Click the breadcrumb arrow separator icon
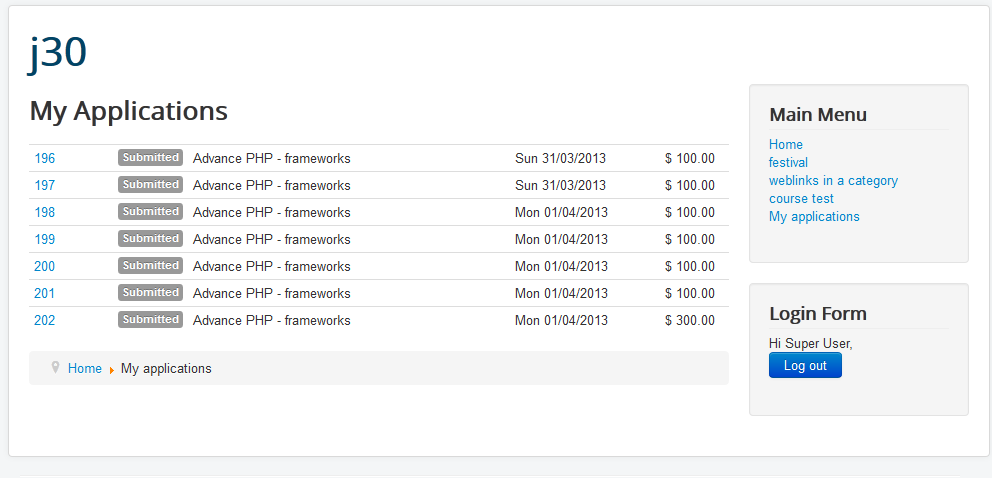Viewport: 992px width, 478px height. [x=111, y=369]
